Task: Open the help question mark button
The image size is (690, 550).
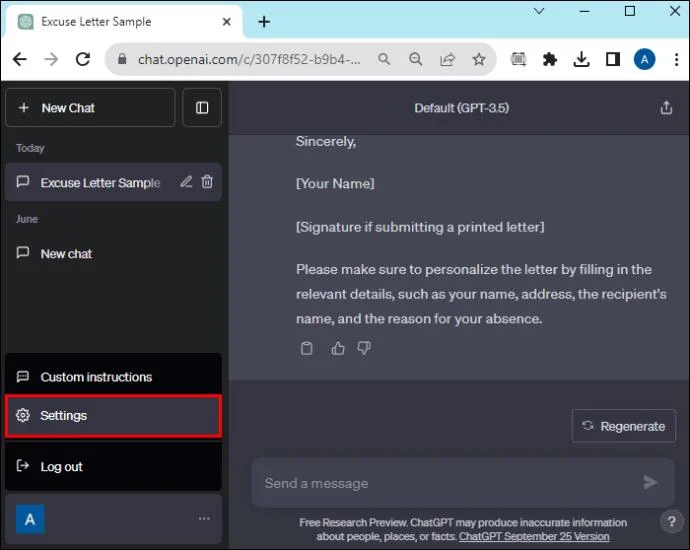Action: (x=672, y=522)
